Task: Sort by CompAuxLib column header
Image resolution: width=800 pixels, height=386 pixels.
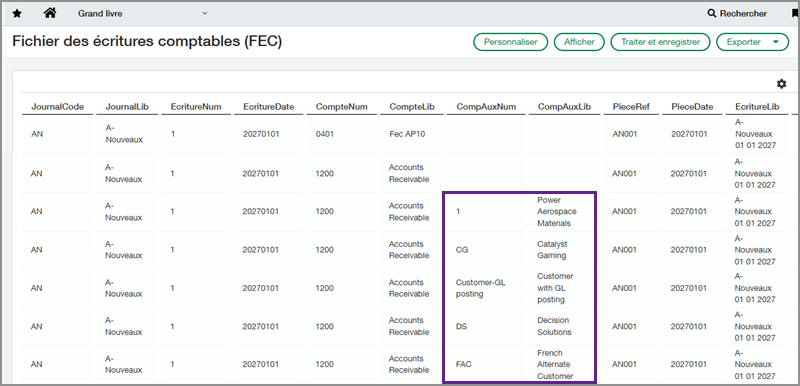Action: tap(564, 107)
